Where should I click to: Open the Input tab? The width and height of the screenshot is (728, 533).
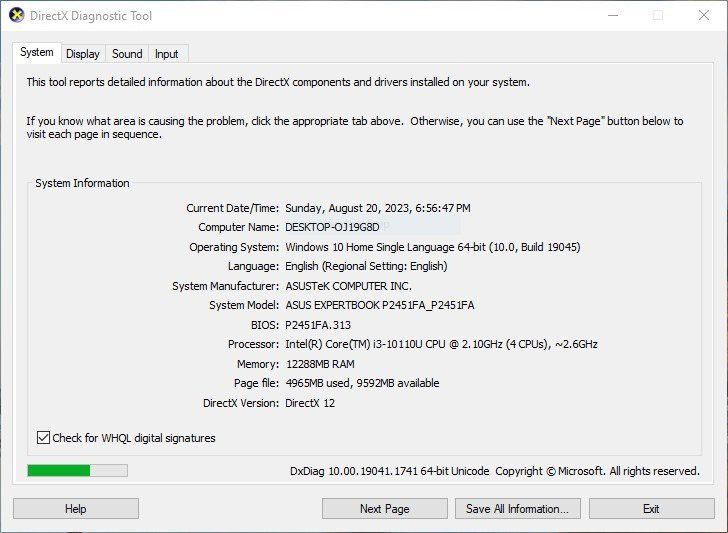pyautogui.click(x=167, y=54)
